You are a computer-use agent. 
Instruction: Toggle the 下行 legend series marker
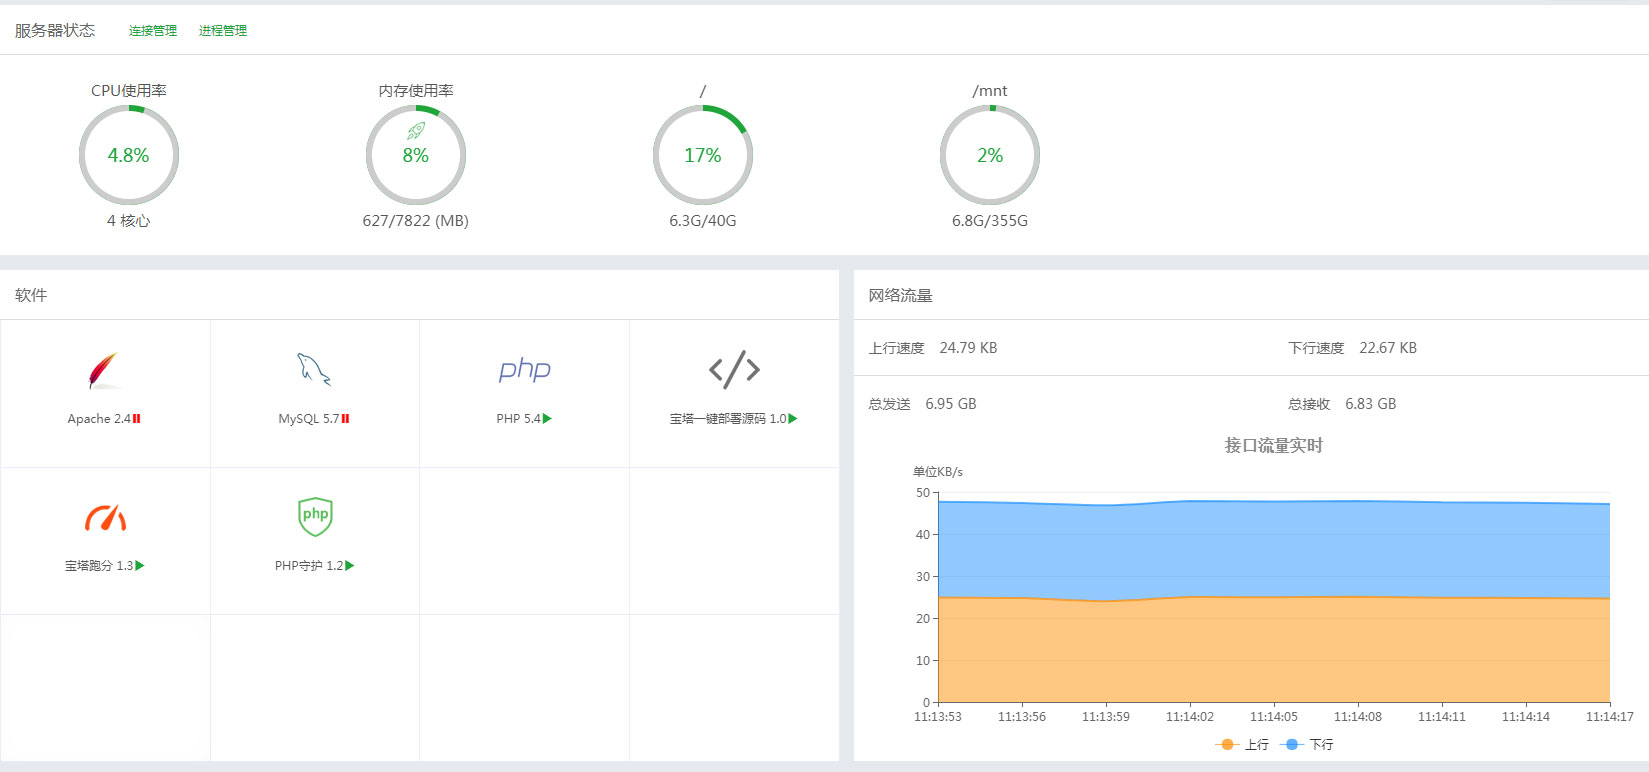pyautogui.click(x=1291, y=744)
